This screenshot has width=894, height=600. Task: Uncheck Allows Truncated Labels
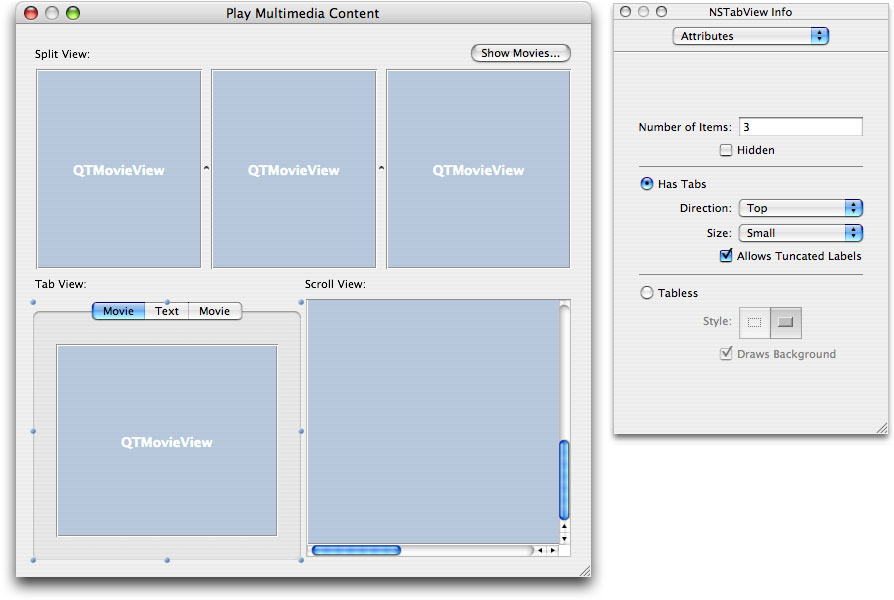tap(726, 256)
